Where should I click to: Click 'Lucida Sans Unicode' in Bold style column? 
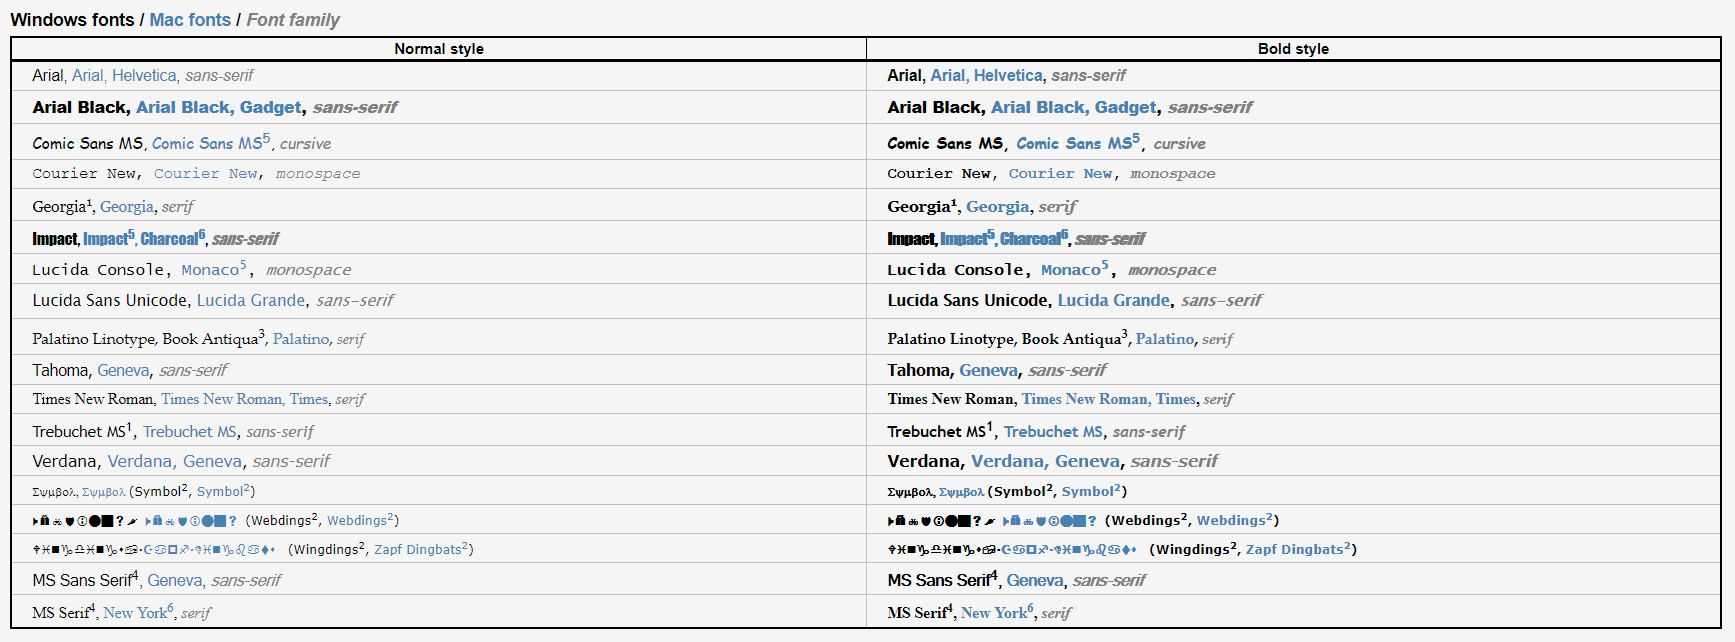(x=967, y=301)
